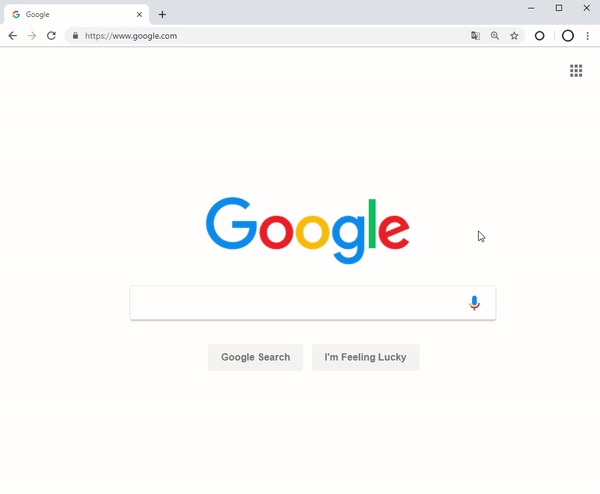Go back using the back arrow
The height and width of the screenshot is (494, 600).
13,36
